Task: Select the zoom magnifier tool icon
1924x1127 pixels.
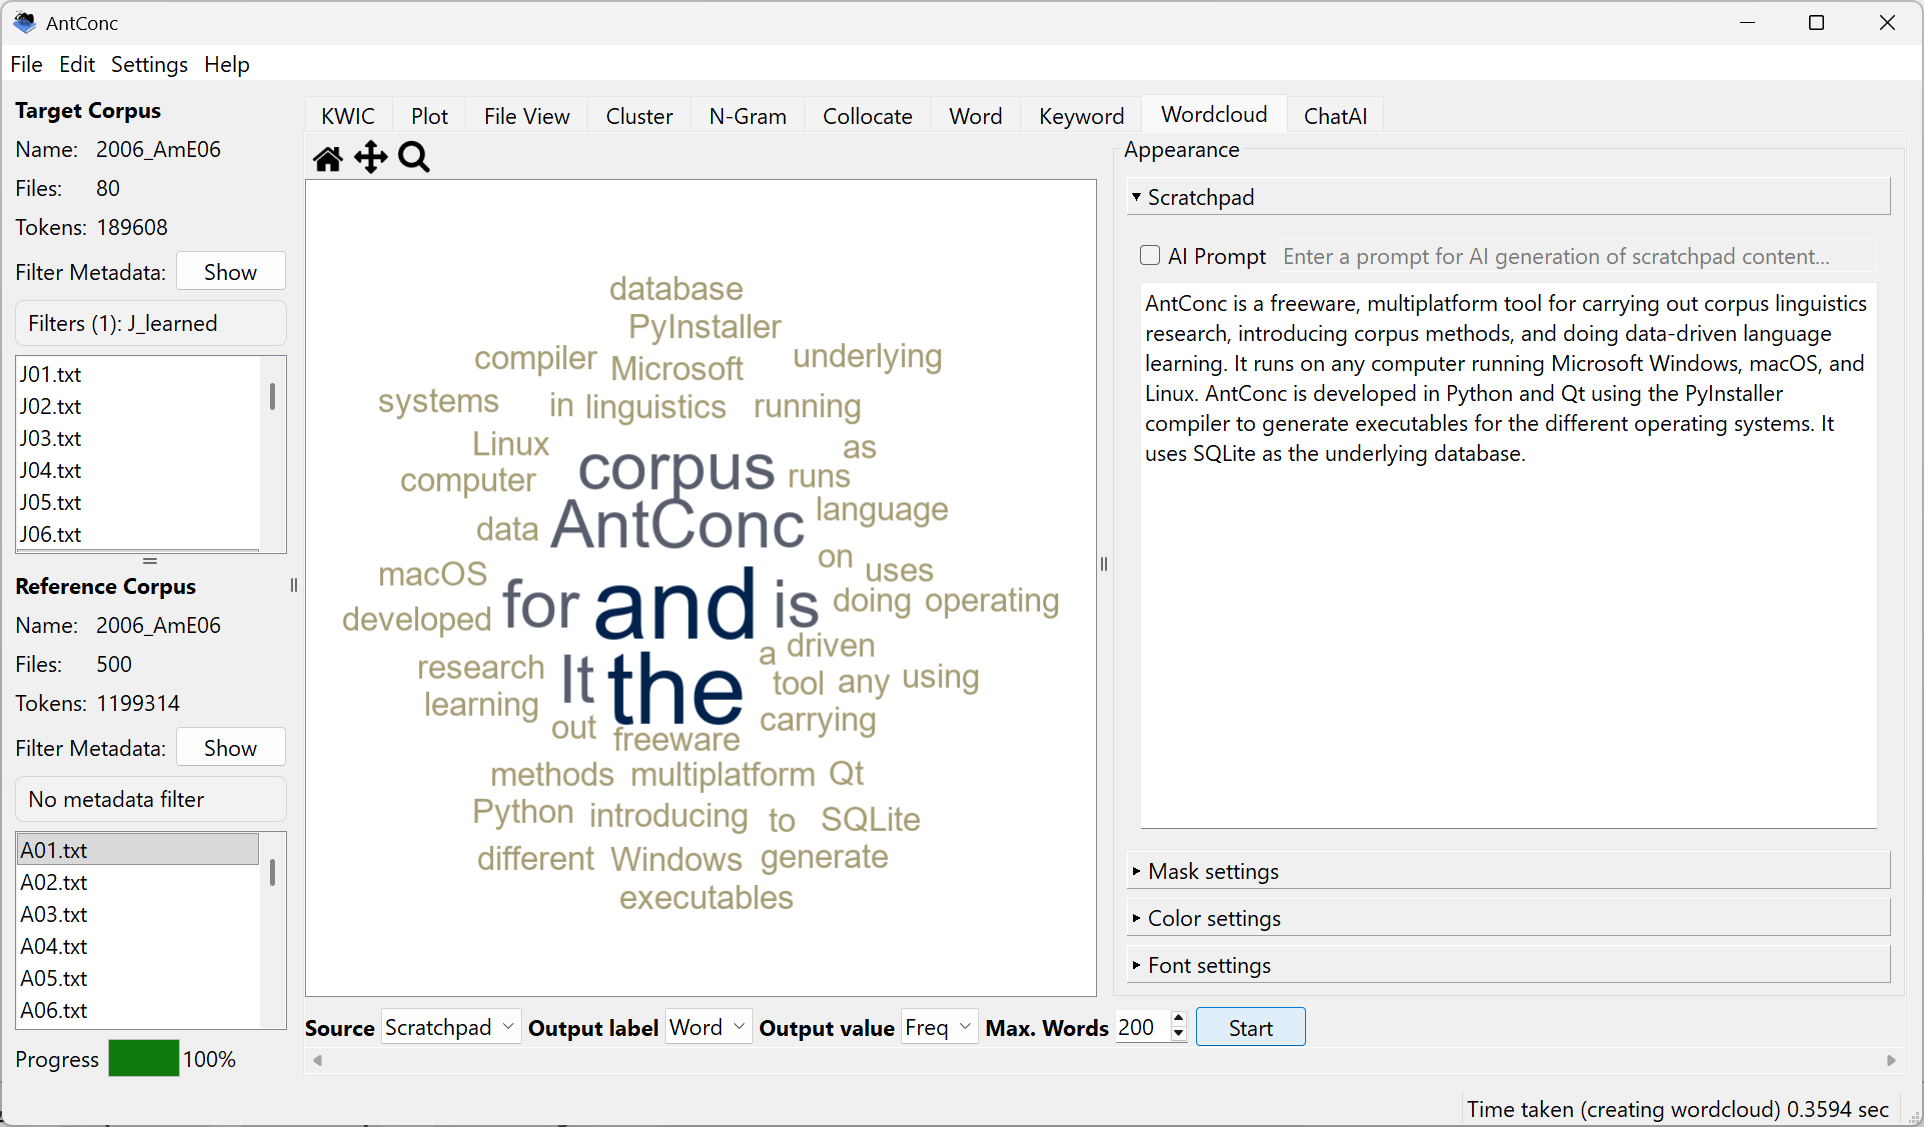Action: (x=414, y=158)
